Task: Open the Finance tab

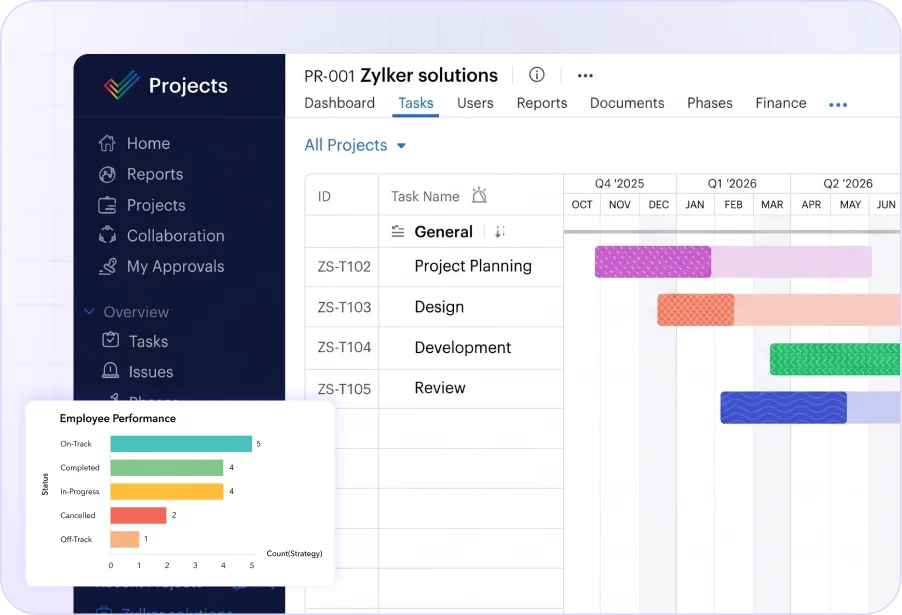Action: tap(781, 103)
